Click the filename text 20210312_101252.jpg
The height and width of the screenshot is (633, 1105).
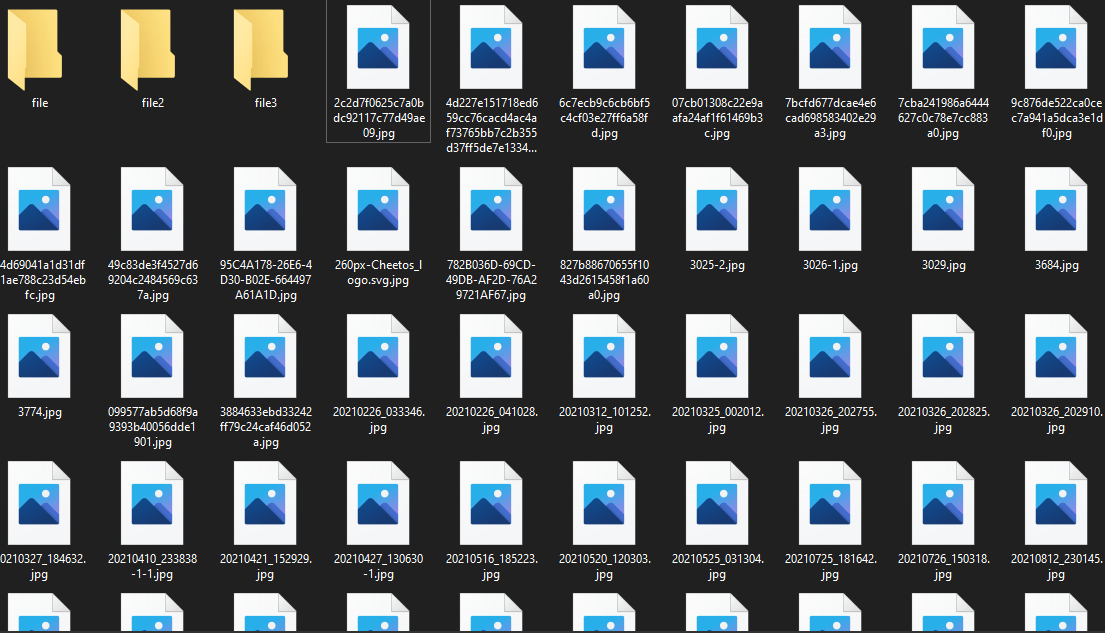click(604, 419)
